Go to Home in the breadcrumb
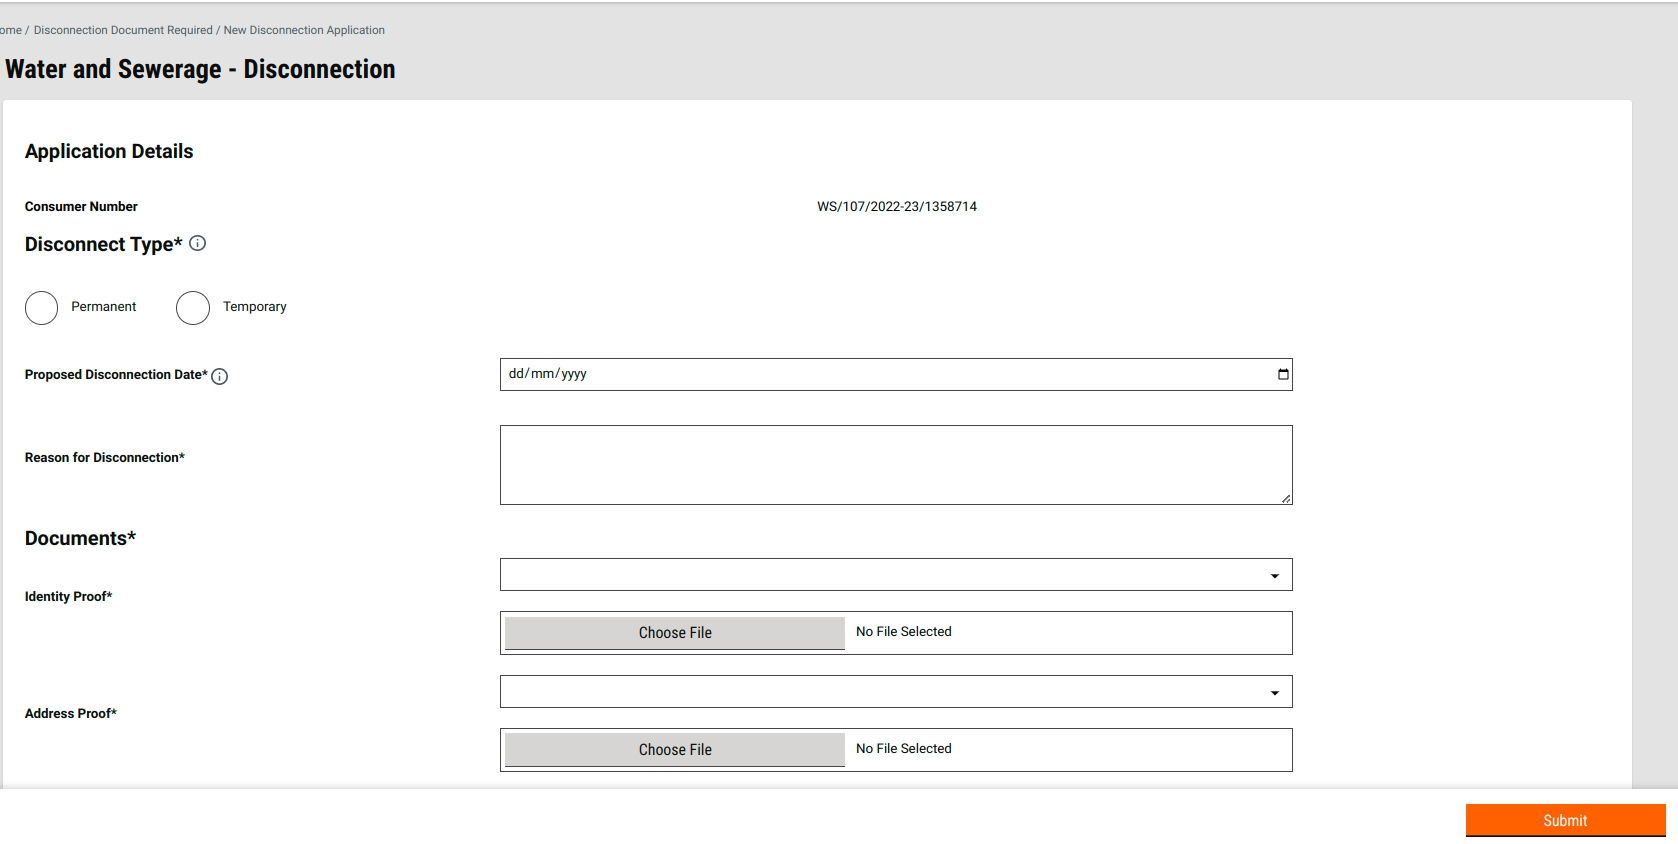Viewport: 1678px width, 844px height. 10,30
